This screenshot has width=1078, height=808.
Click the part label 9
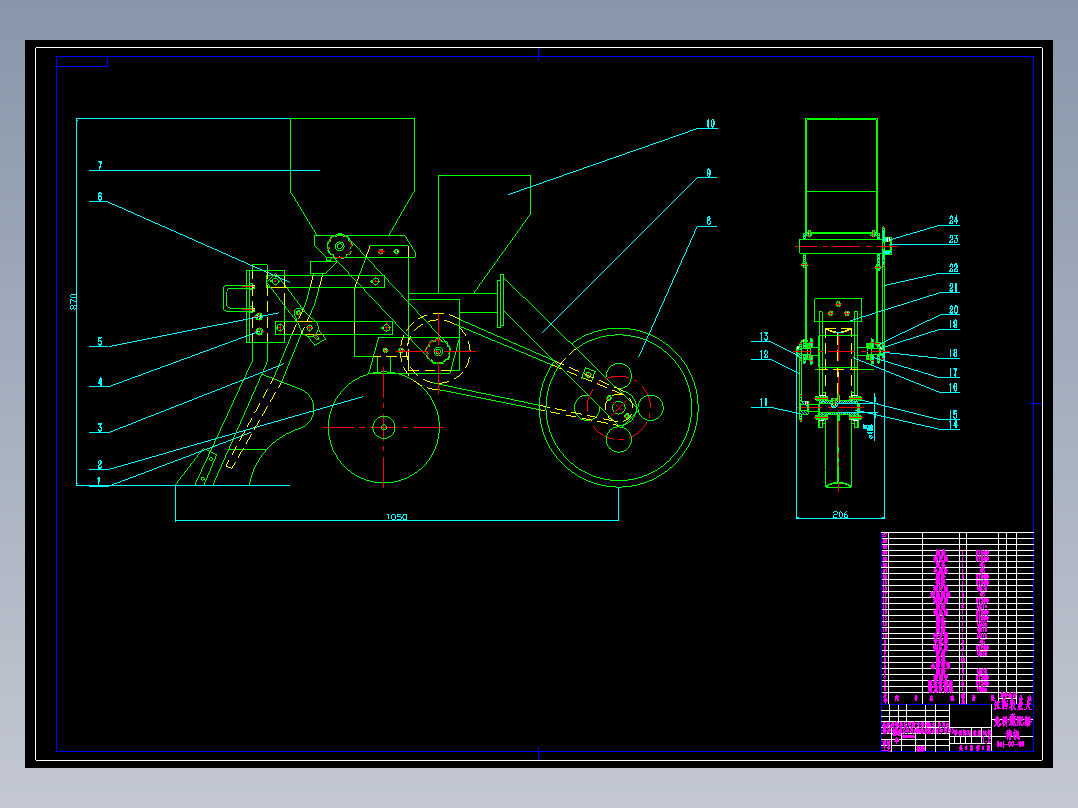pyautogui.click(x=709, y=173)
